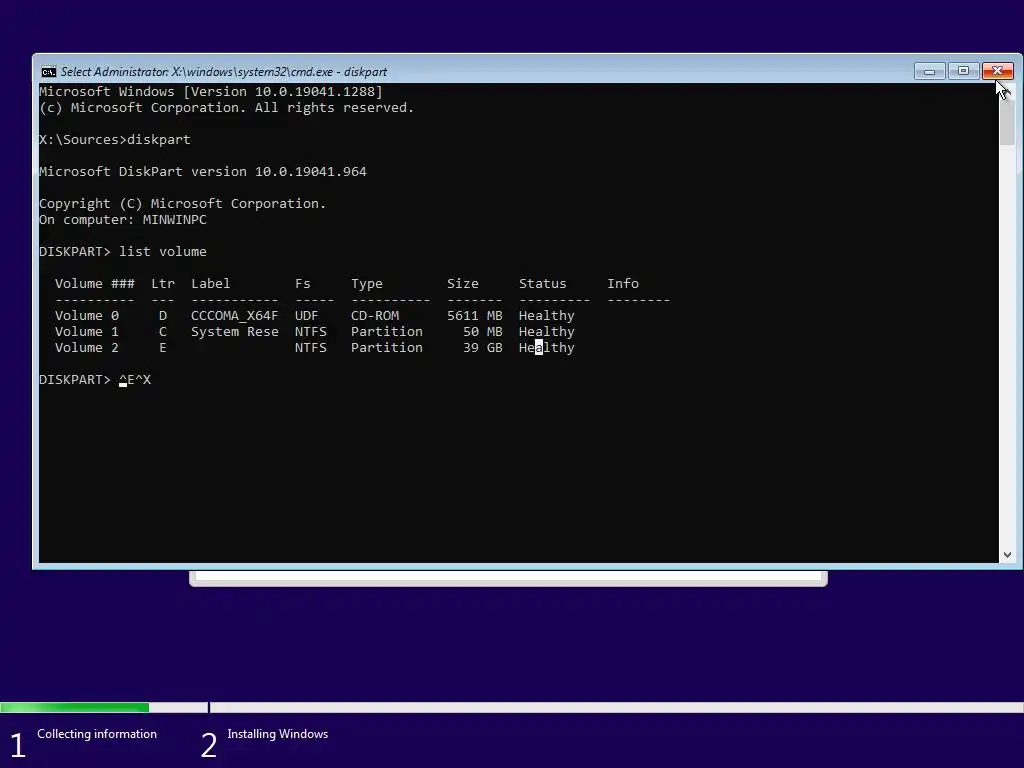The image size is (1024, 768).
Task: Click the '50 MB' size value
Action: coord(483,331)
